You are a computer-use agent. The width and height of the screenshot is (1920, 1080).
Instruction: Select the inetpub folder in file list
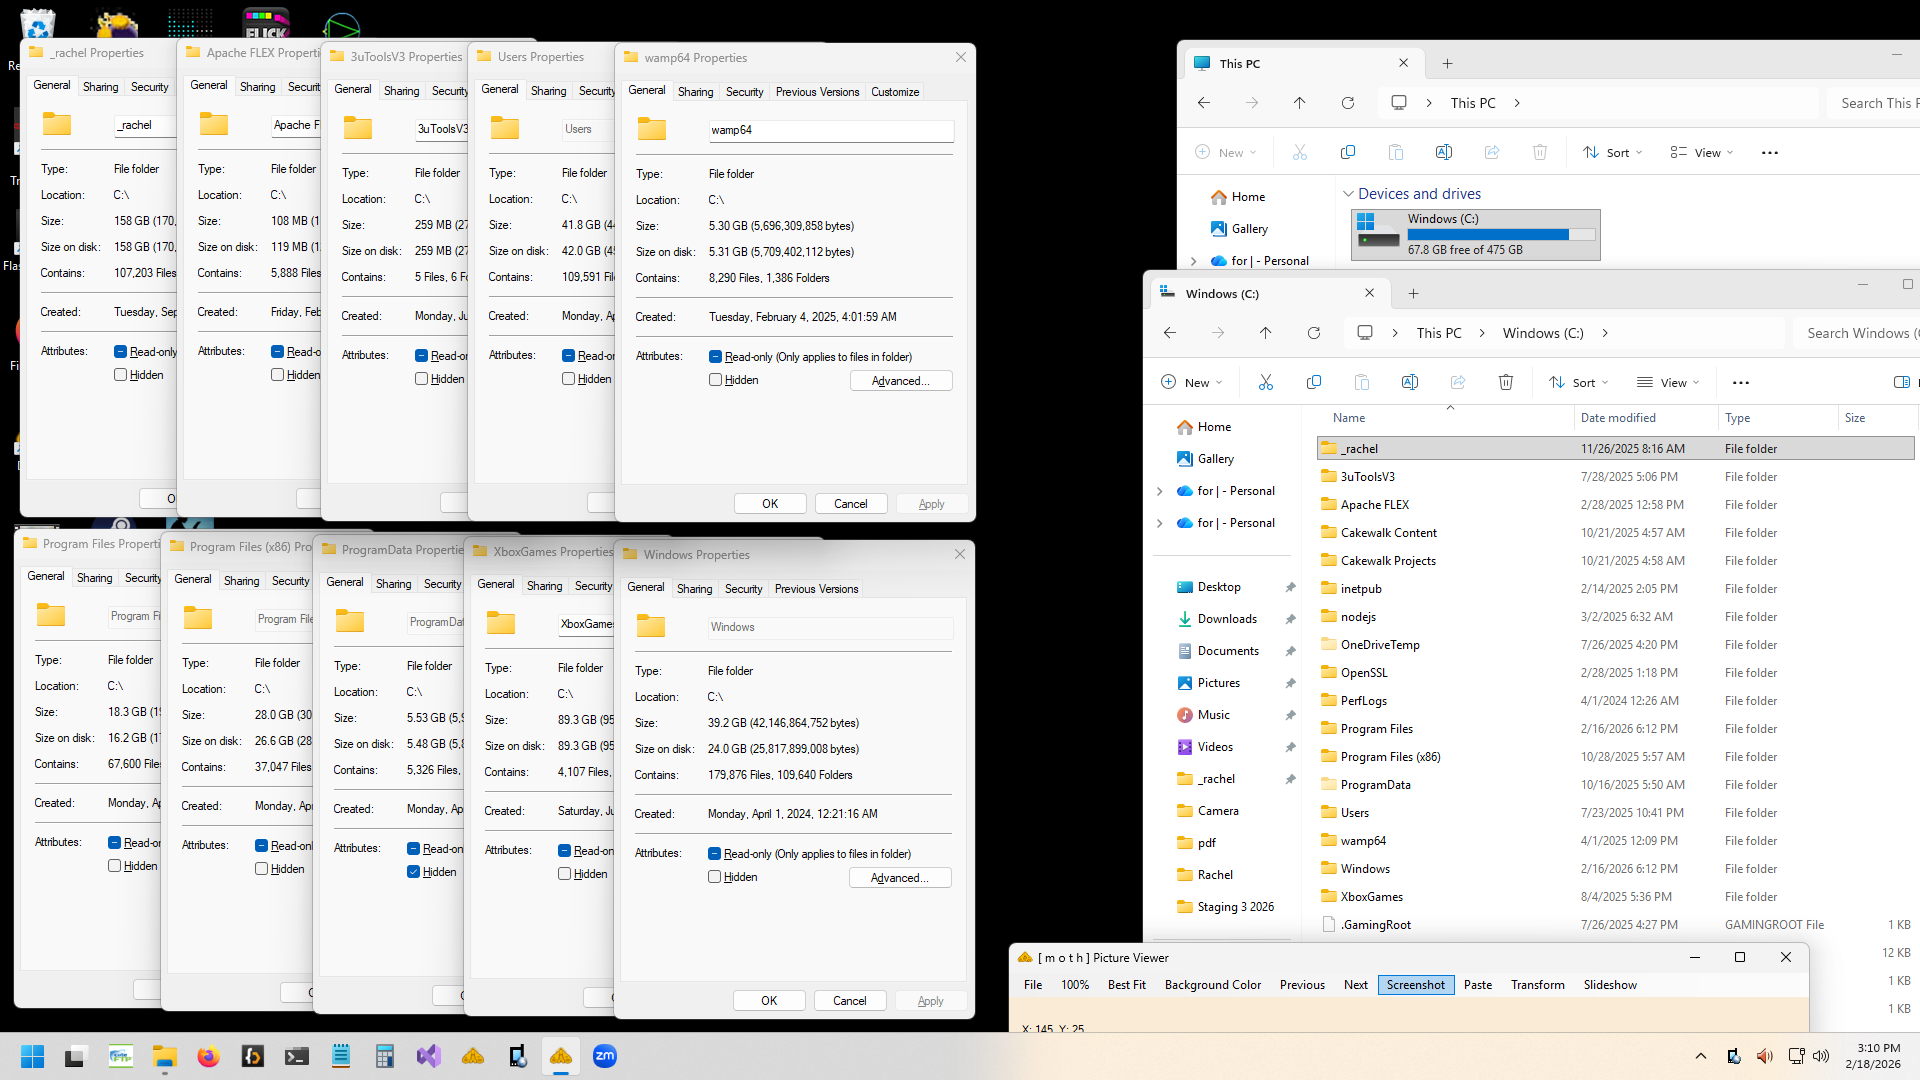tap(1361, 589)
